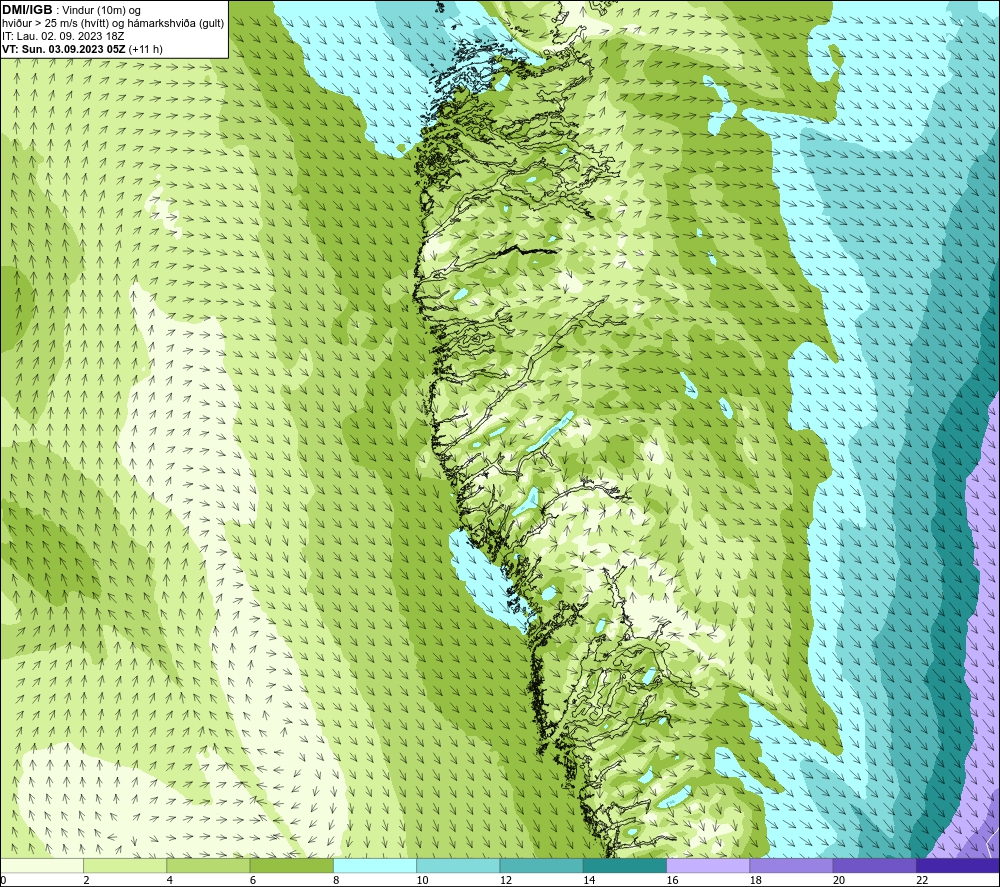
Task: Click the 20–22 m/s violet legend swatch
Action: (x=874, y=865)
